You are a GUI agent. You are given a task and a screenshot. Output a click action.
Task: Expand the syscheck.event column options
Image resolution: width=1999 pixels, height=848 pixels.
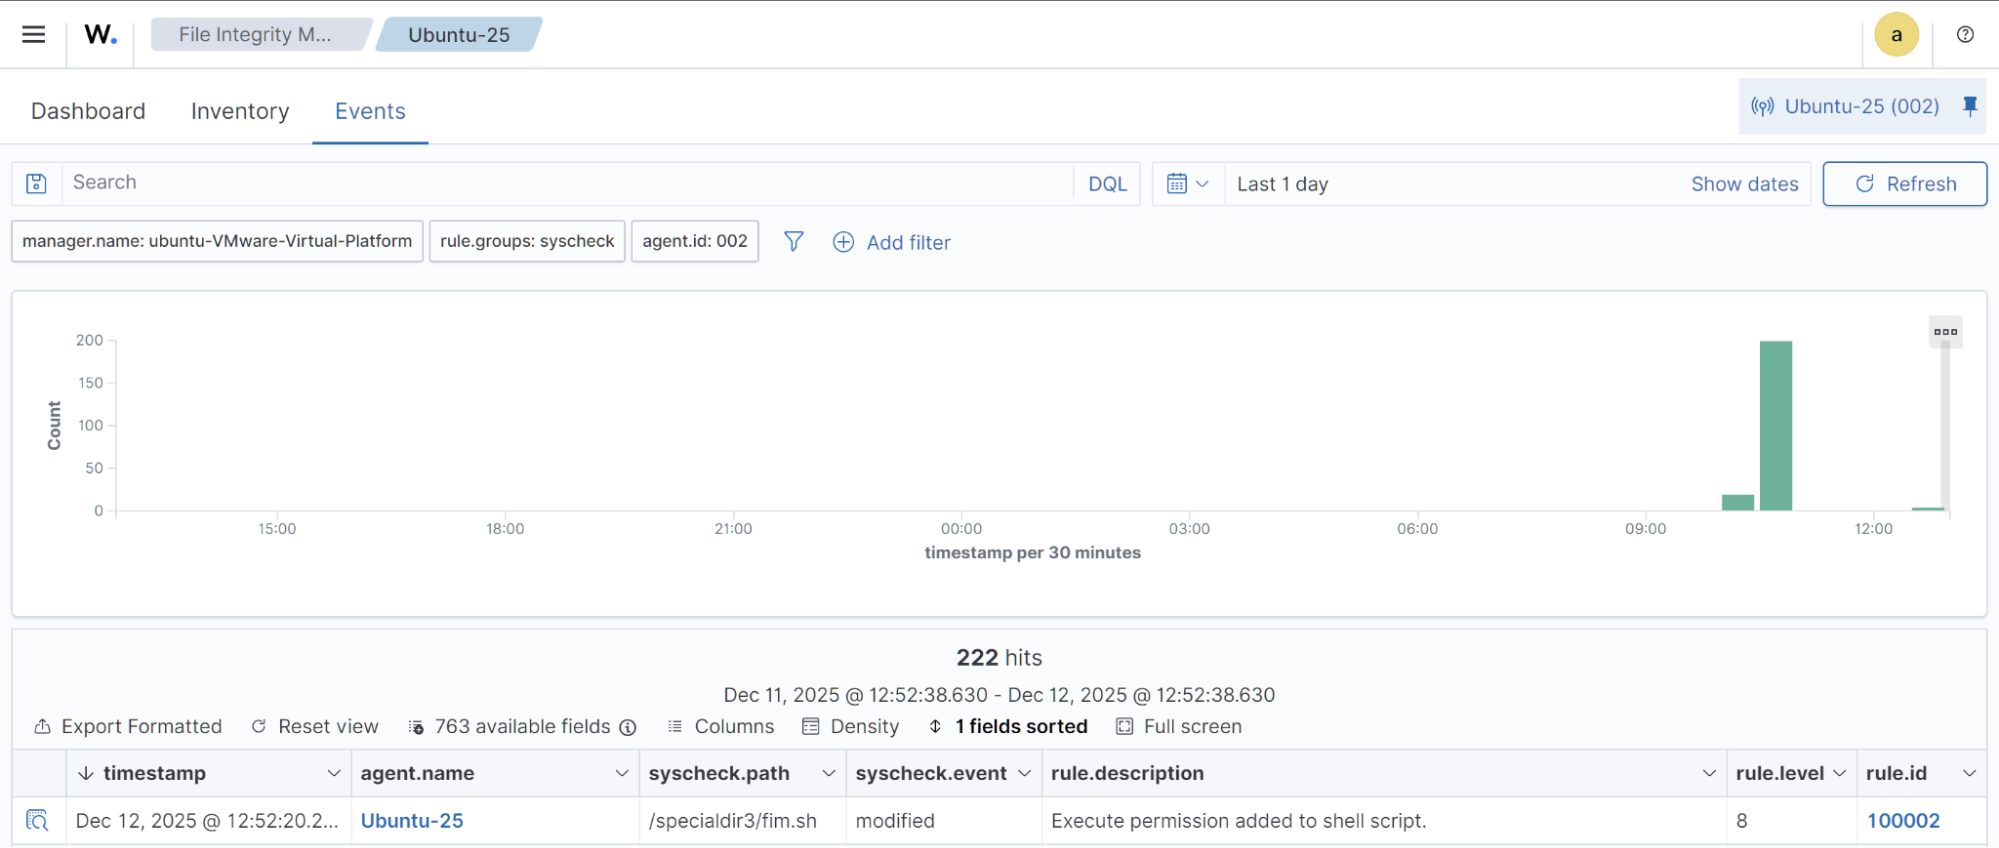pyautogui.click(x=1024, y=773)
